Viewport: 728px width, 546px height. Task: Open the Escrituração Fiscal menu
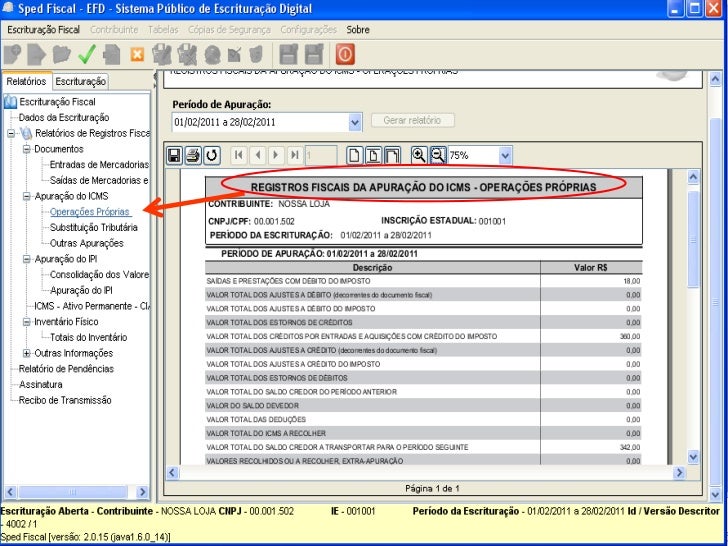(x=44, y=30)
